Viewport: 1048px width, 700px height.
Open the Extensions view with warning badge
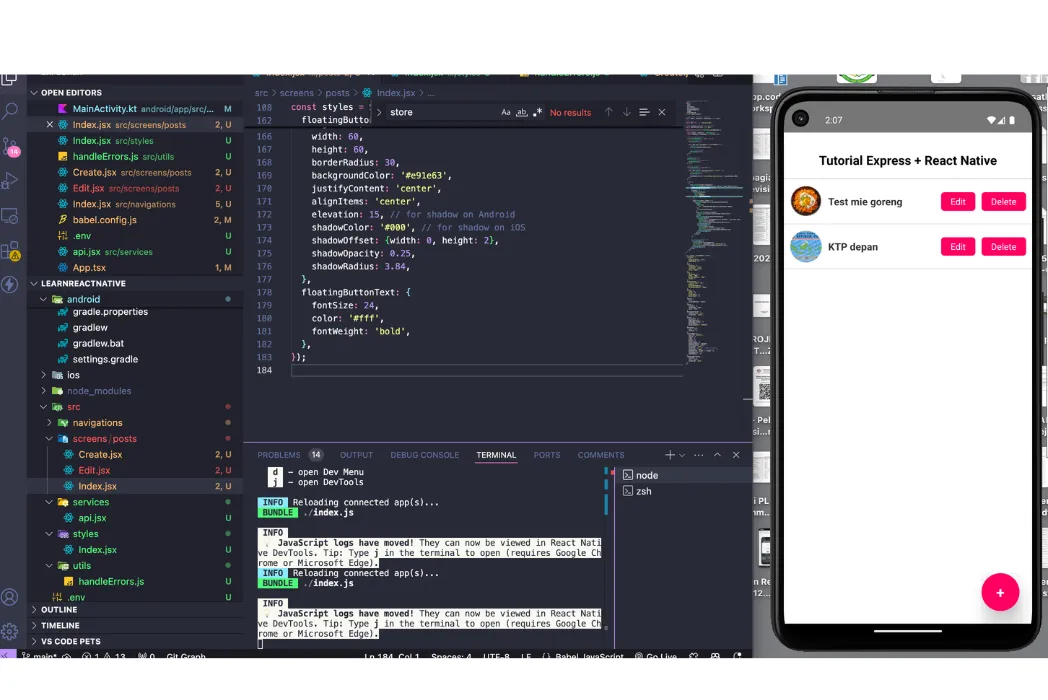pyautogui.click(x=10, y=251)
